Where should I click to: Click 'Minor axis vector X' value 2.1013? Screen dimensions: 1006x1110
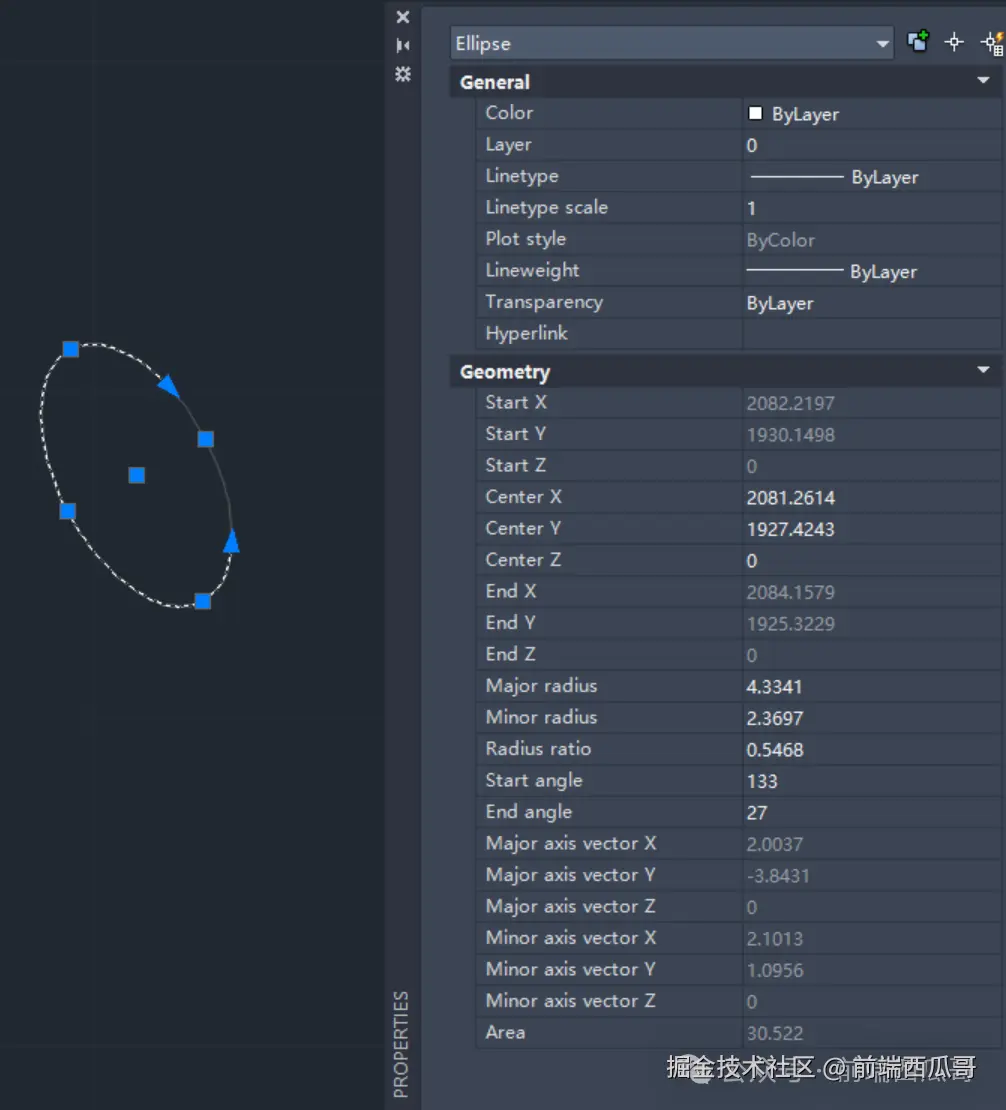774,939
